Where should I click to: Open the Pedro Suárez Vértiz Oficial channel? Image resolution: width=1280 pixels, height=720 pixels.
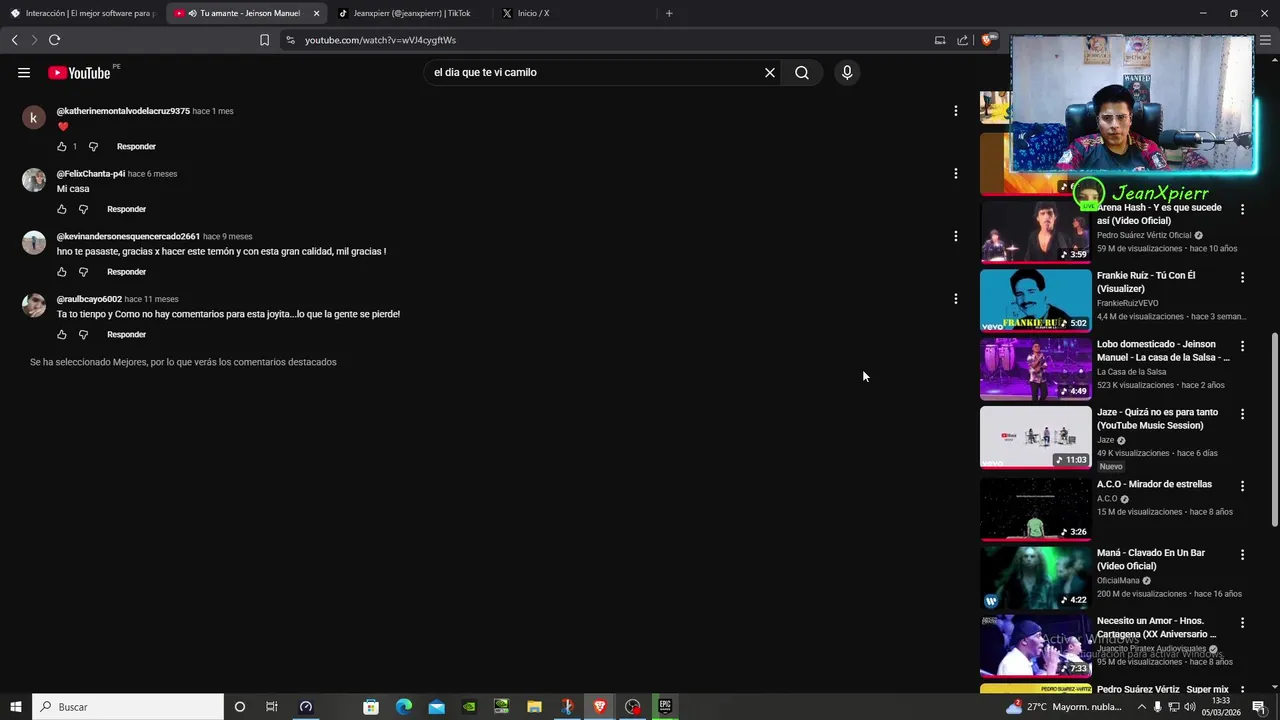[x=1144, y=235]
